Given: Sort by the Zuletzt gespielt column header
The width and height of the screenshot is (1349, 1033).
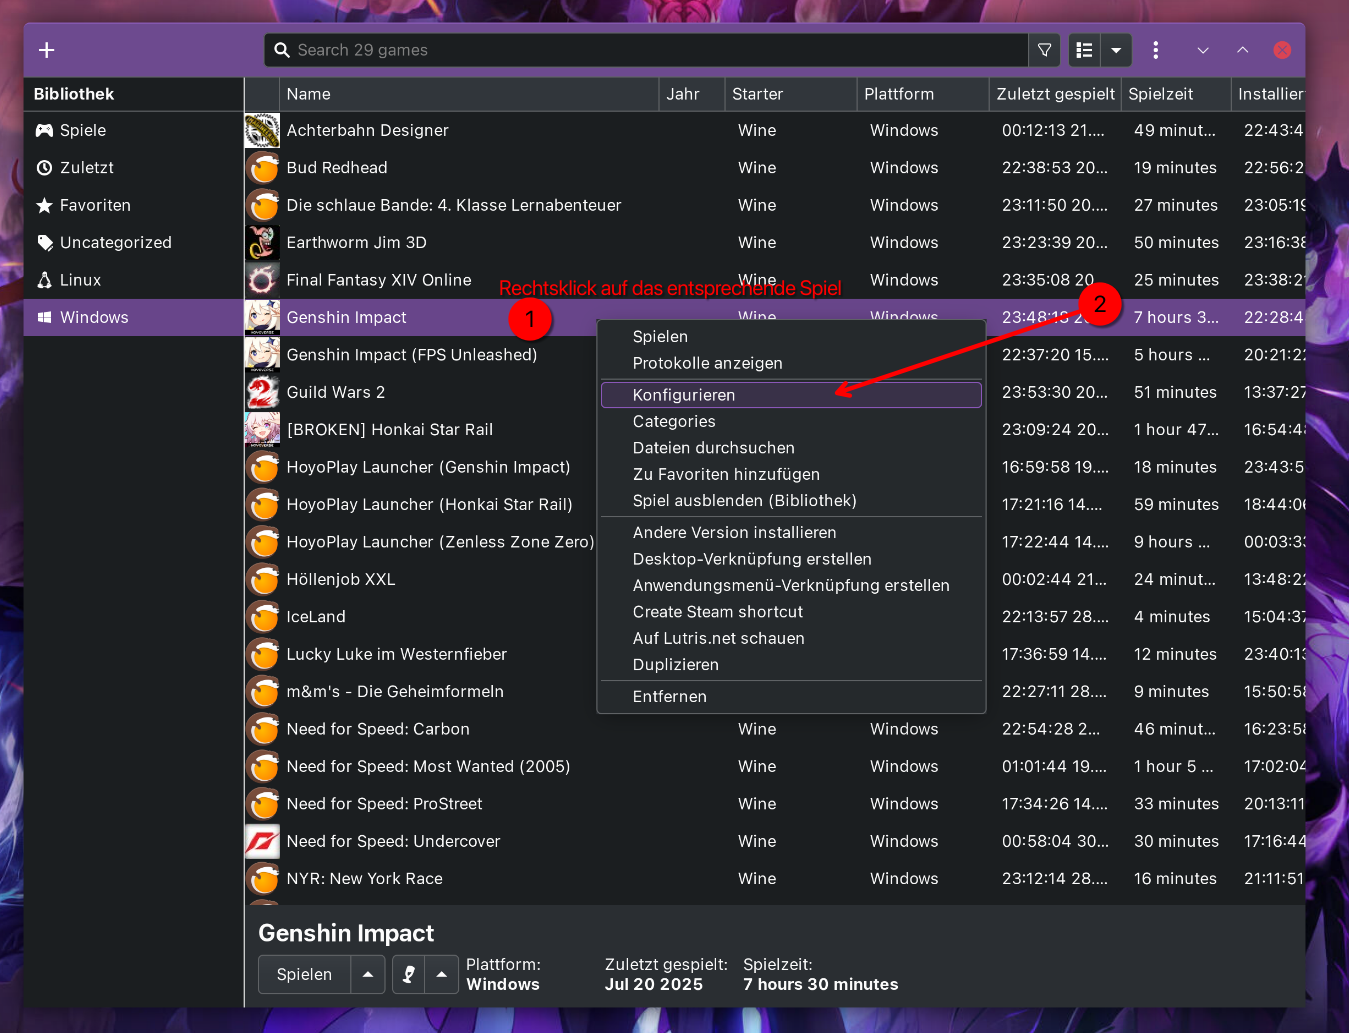Looking at the screenshot, I should pyautogui.click(x=1055, y=94).
